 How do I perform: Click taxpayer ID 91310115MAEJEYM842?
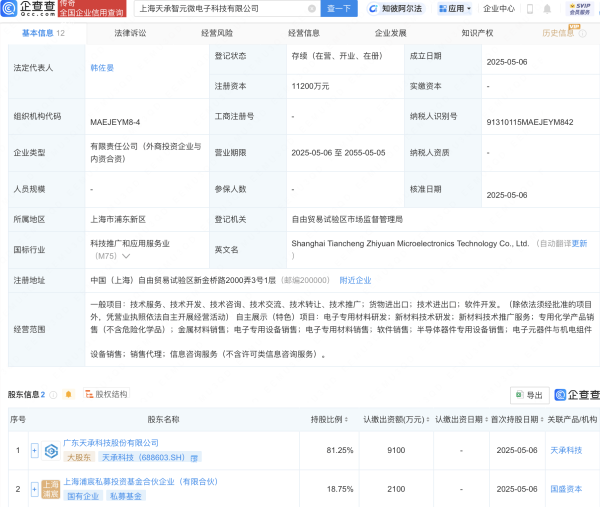click(x=530, y=122)
